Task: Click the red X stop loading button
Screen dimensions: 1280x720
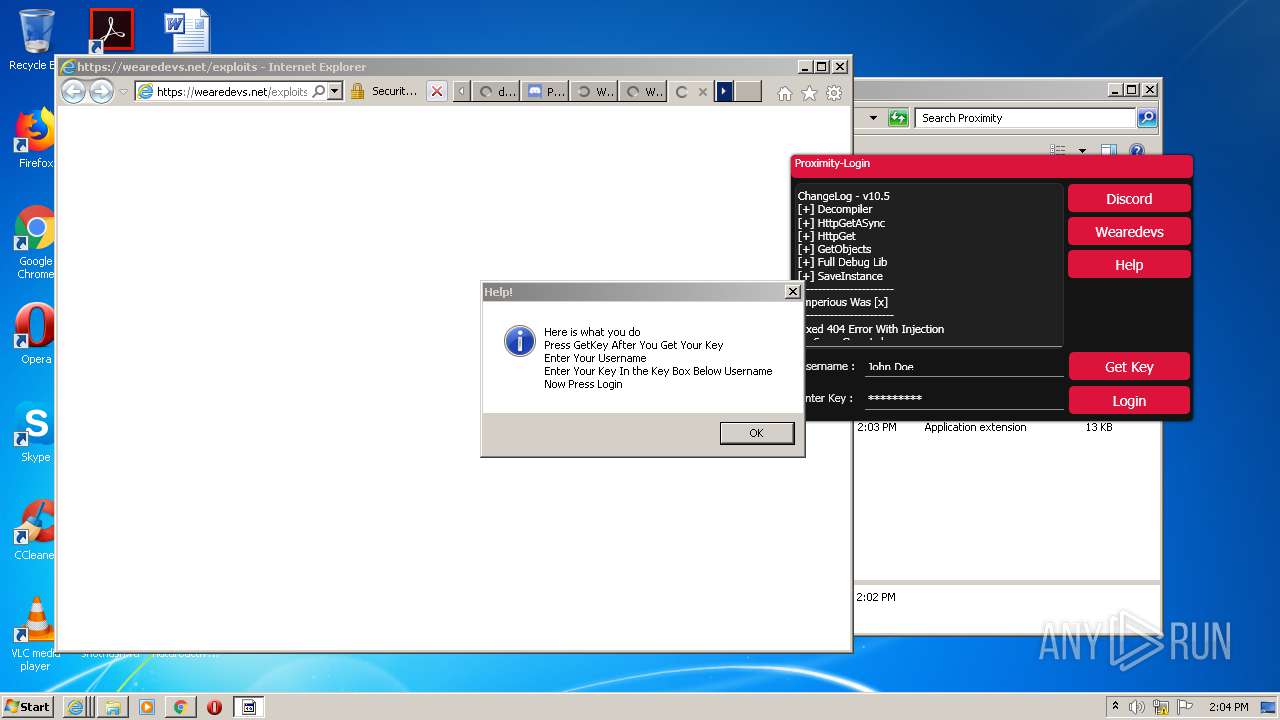Action: 437,91
